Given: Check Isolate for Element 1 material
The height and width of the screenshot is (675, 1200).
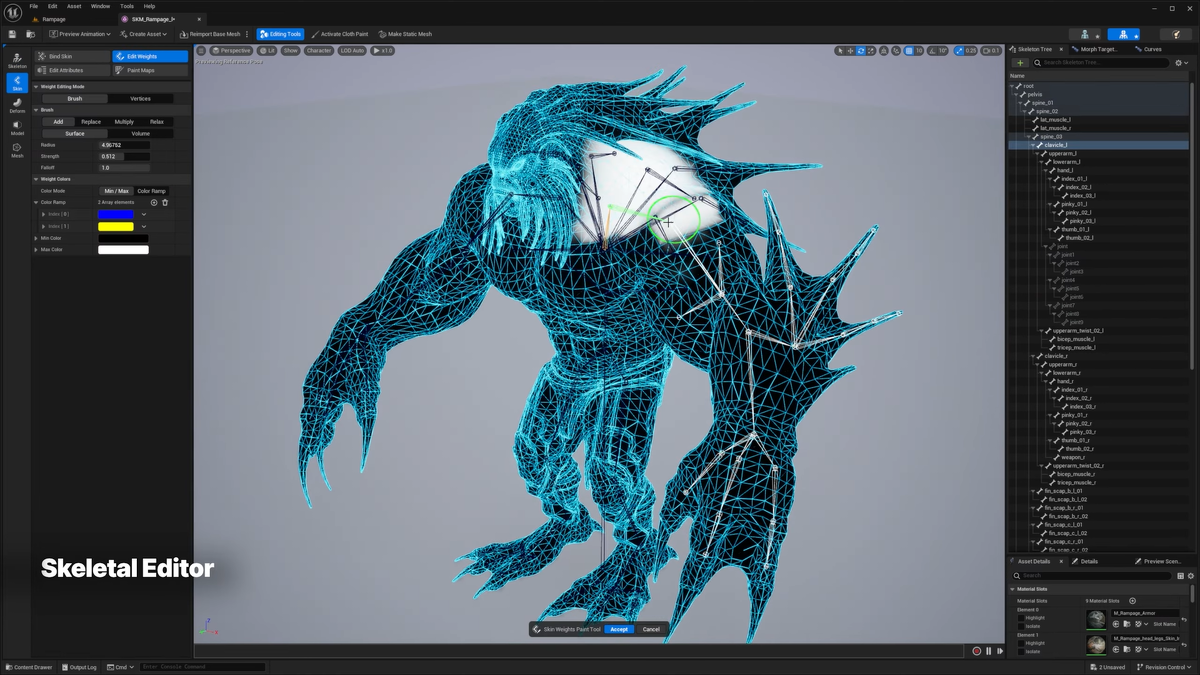Looking at the screenshot, I should [x=1021, y=651].
